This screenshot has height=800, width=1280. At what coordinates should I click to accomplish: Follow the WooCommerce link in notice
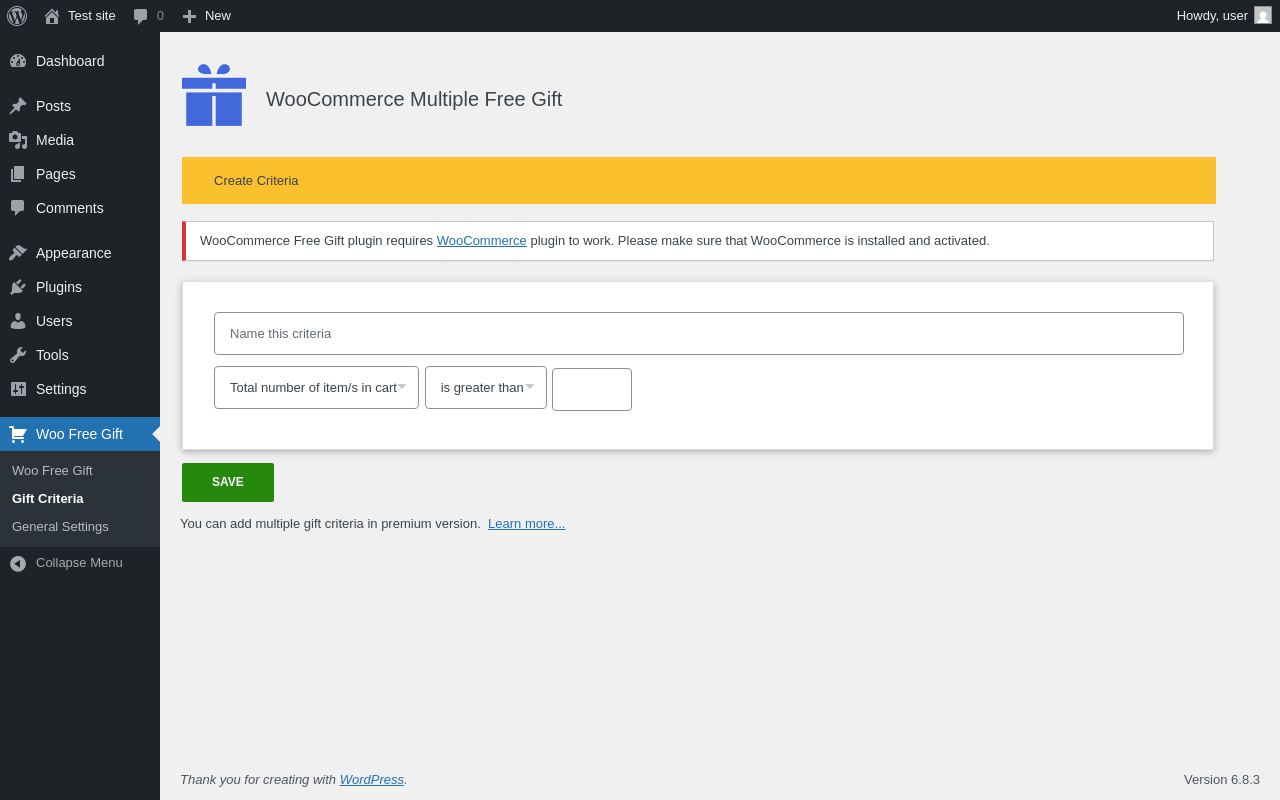(482, 241)
